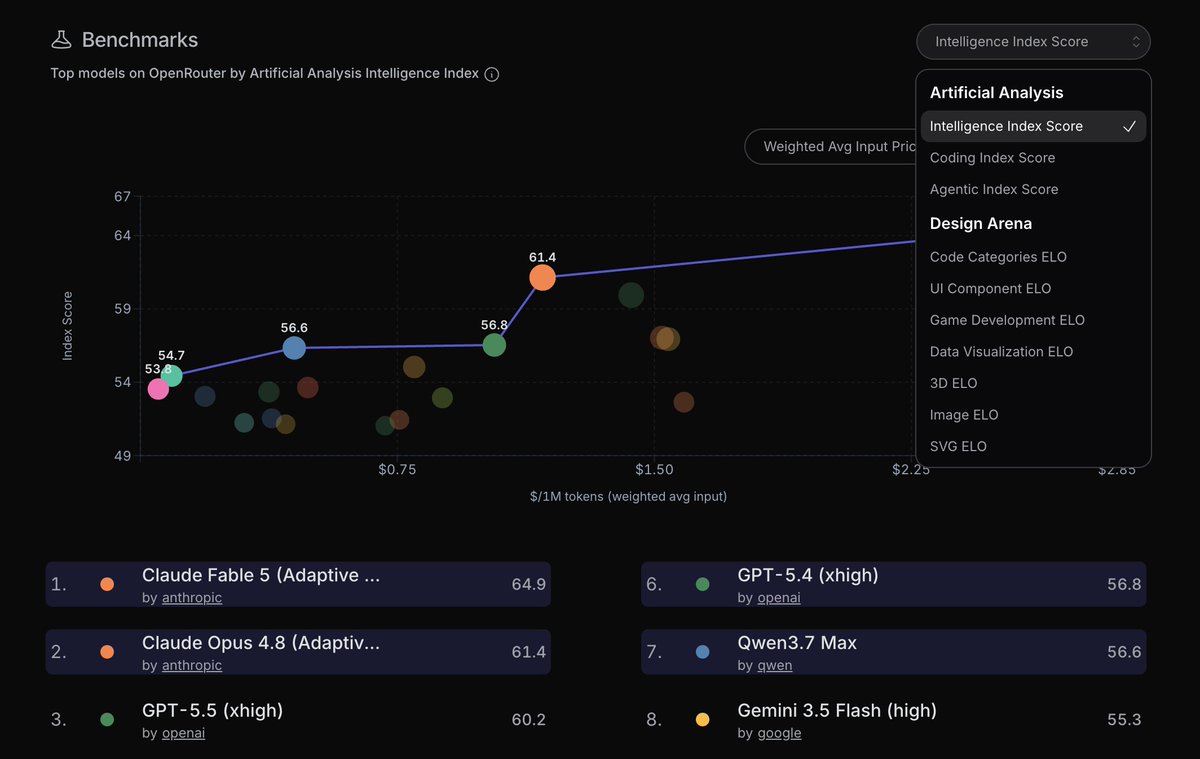
Task: Click the Index Score axis title
Action: (x=68, y=326)
